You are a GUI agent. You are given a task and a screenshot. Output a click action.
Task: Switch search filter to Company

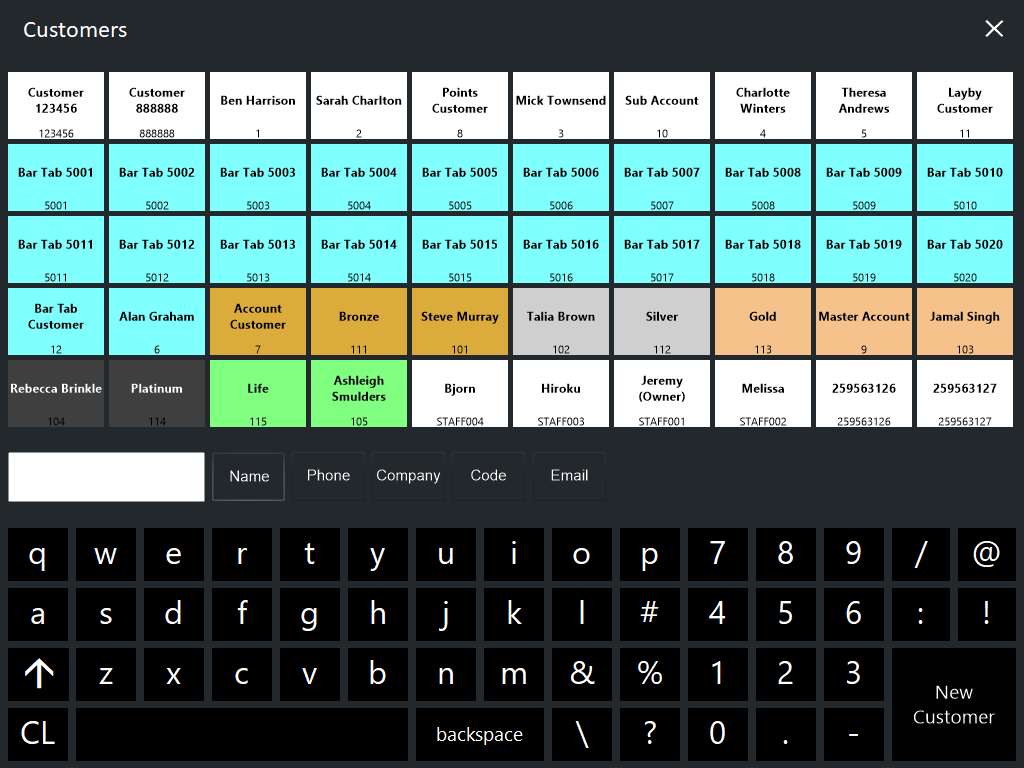tap(408, 476)
